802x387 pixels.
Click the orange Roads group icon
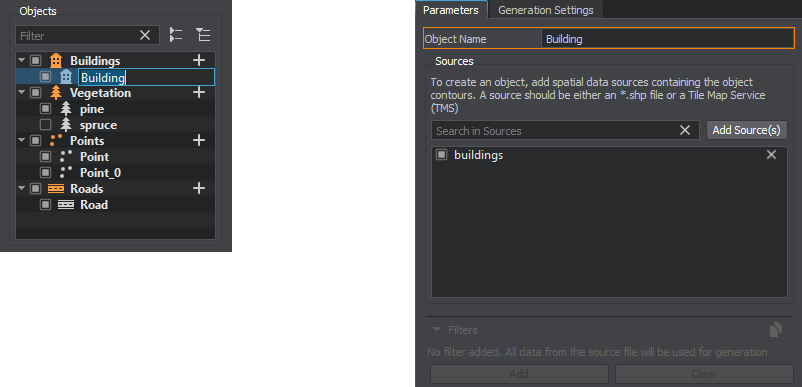coord(56,189)
